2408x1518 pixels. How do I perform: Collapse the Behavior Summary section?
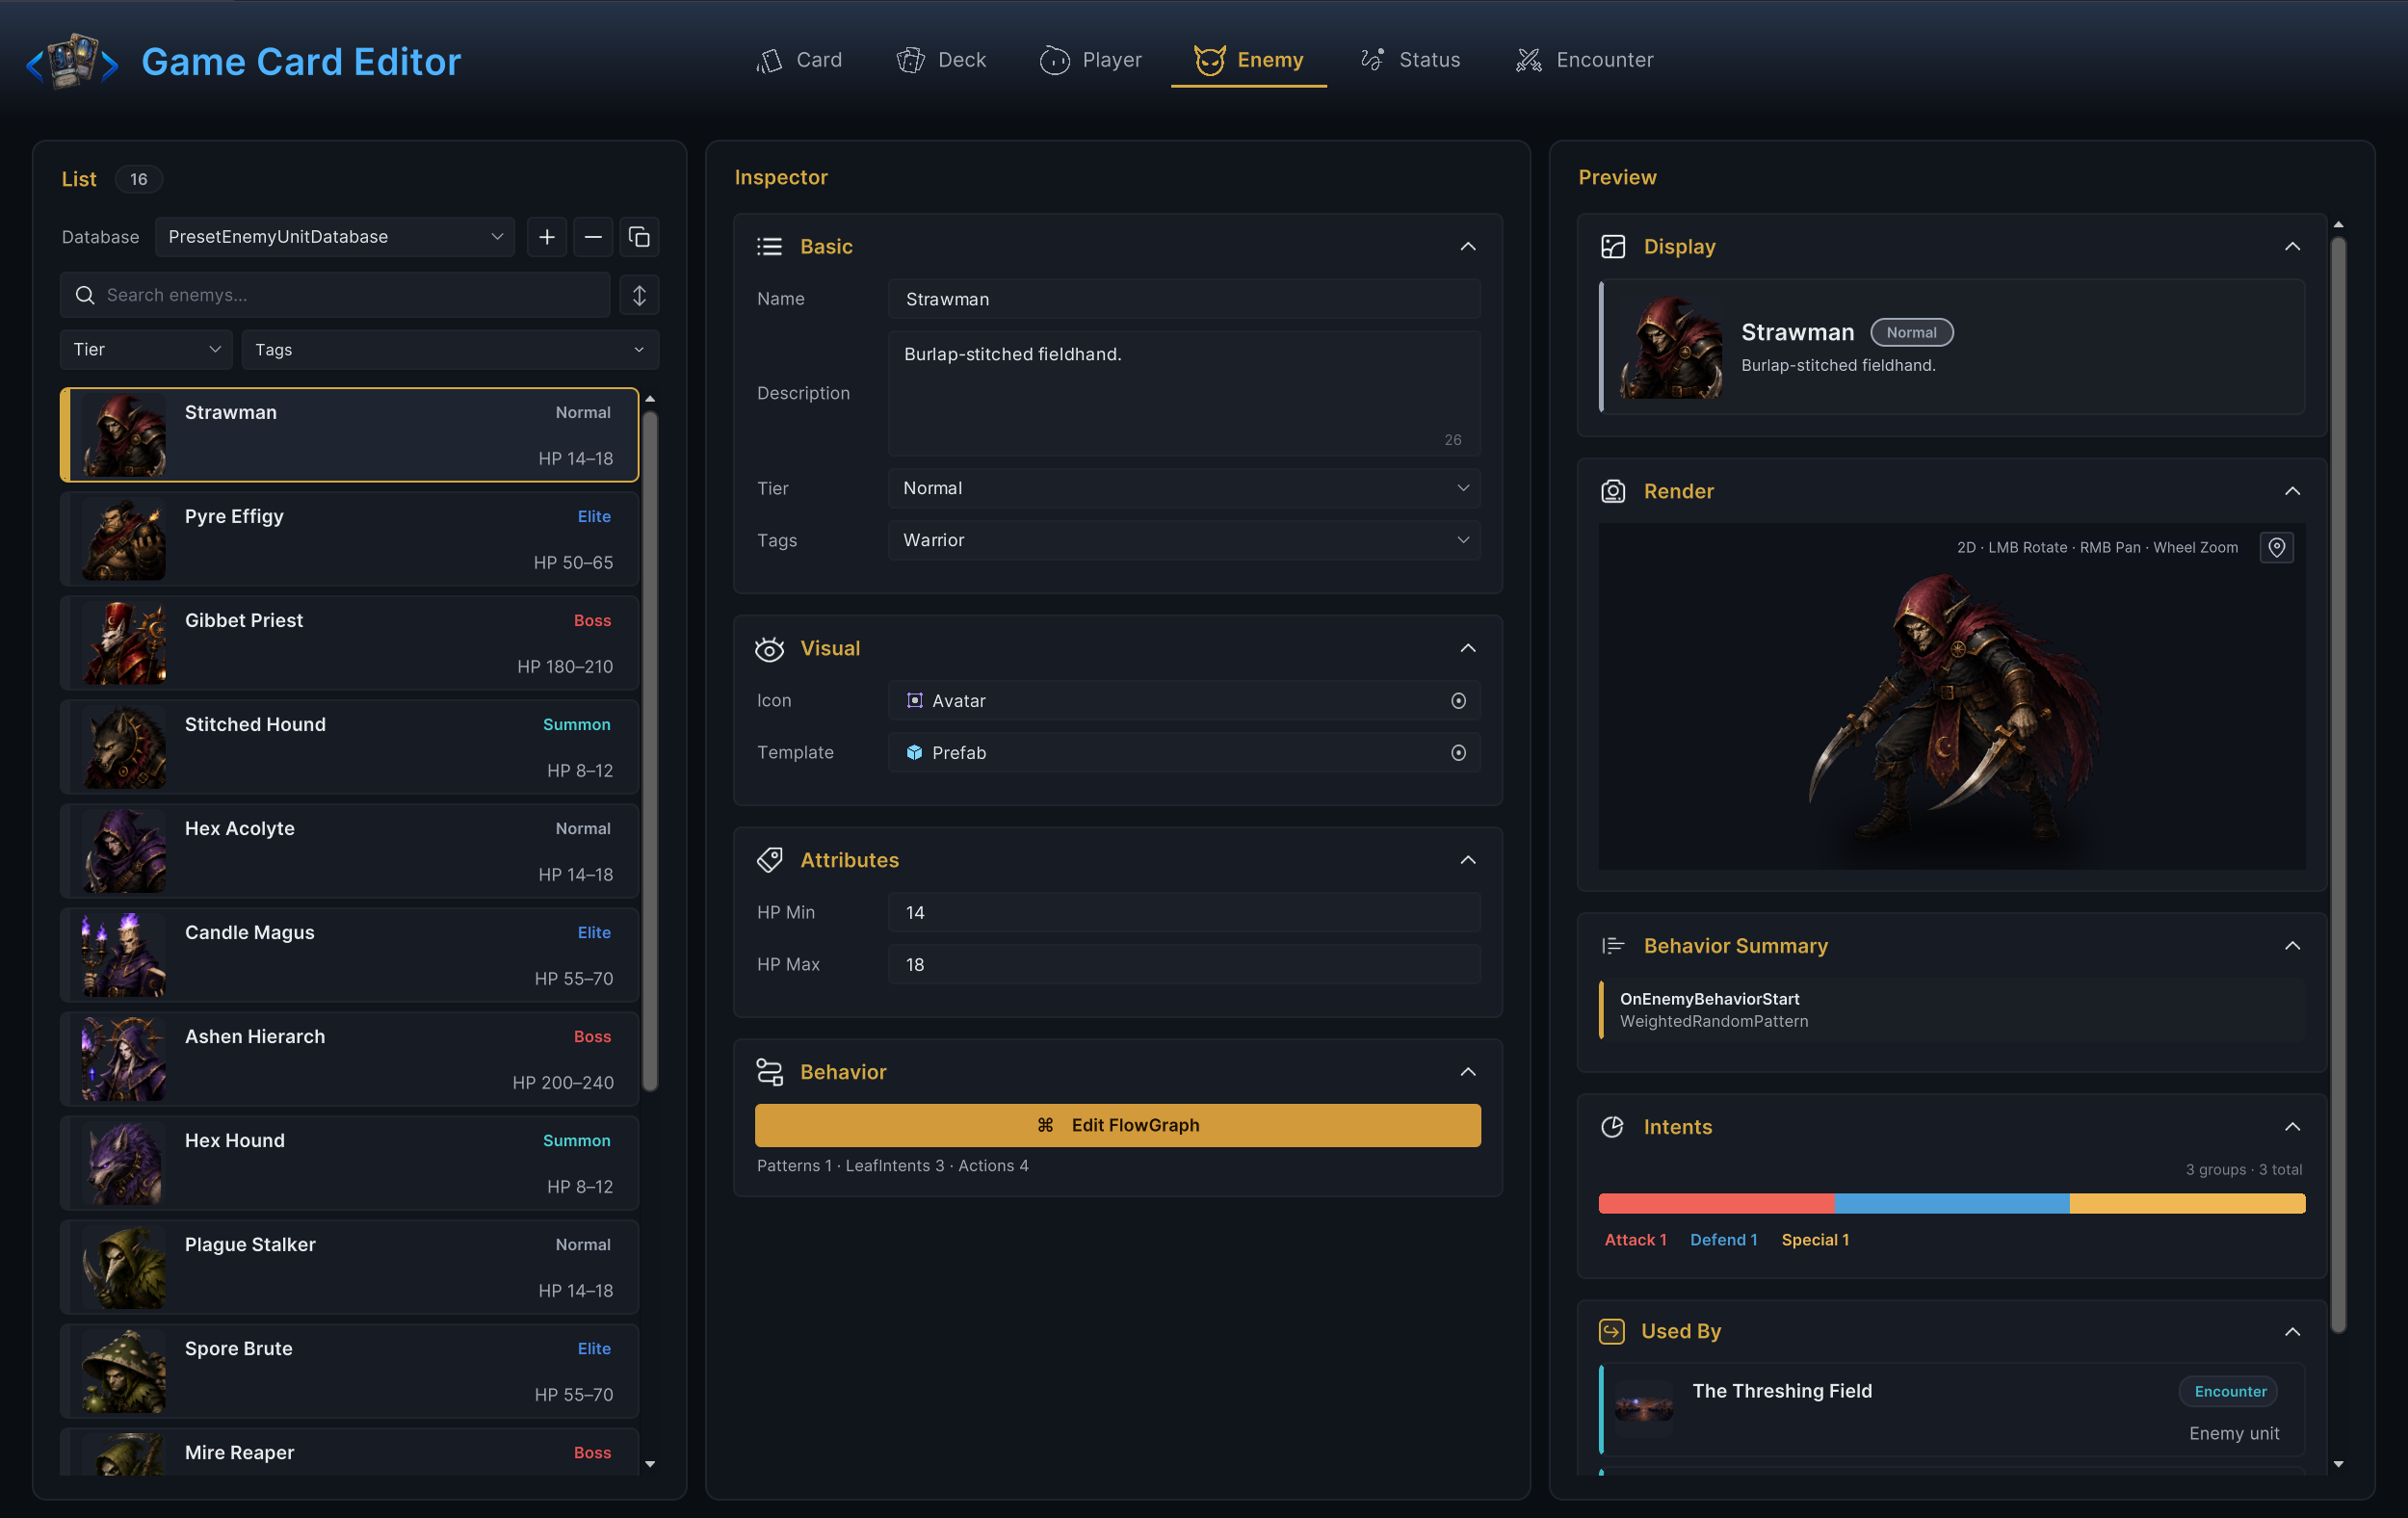(2292, 946)
